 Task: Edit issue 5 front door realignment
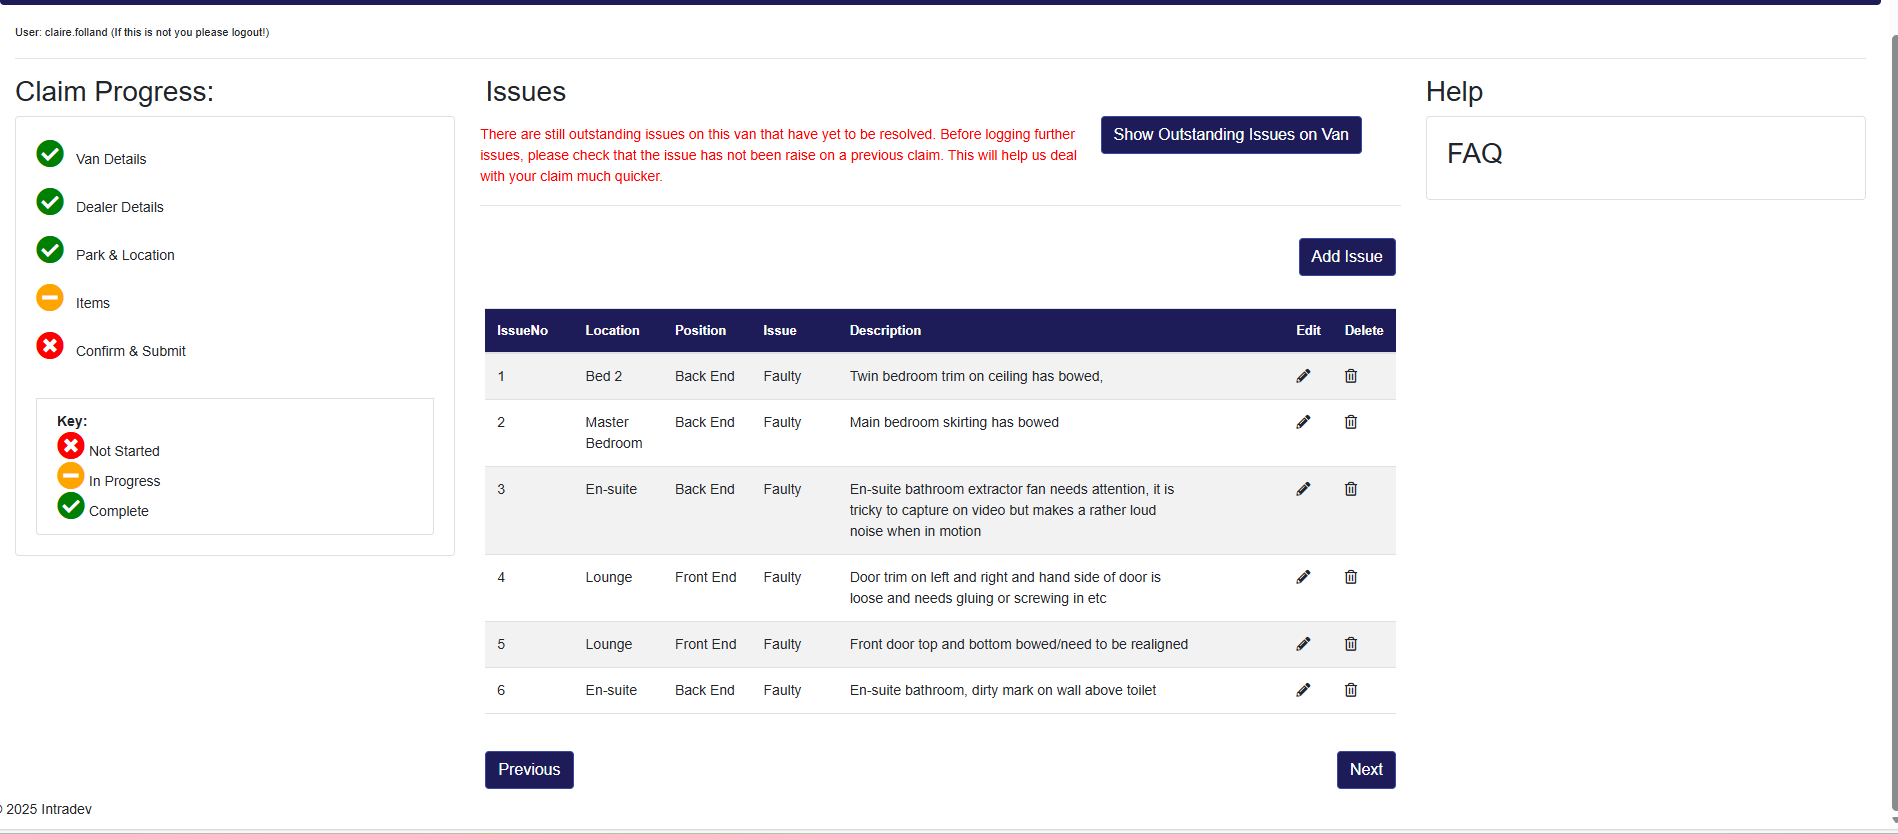pos(1303,644)
